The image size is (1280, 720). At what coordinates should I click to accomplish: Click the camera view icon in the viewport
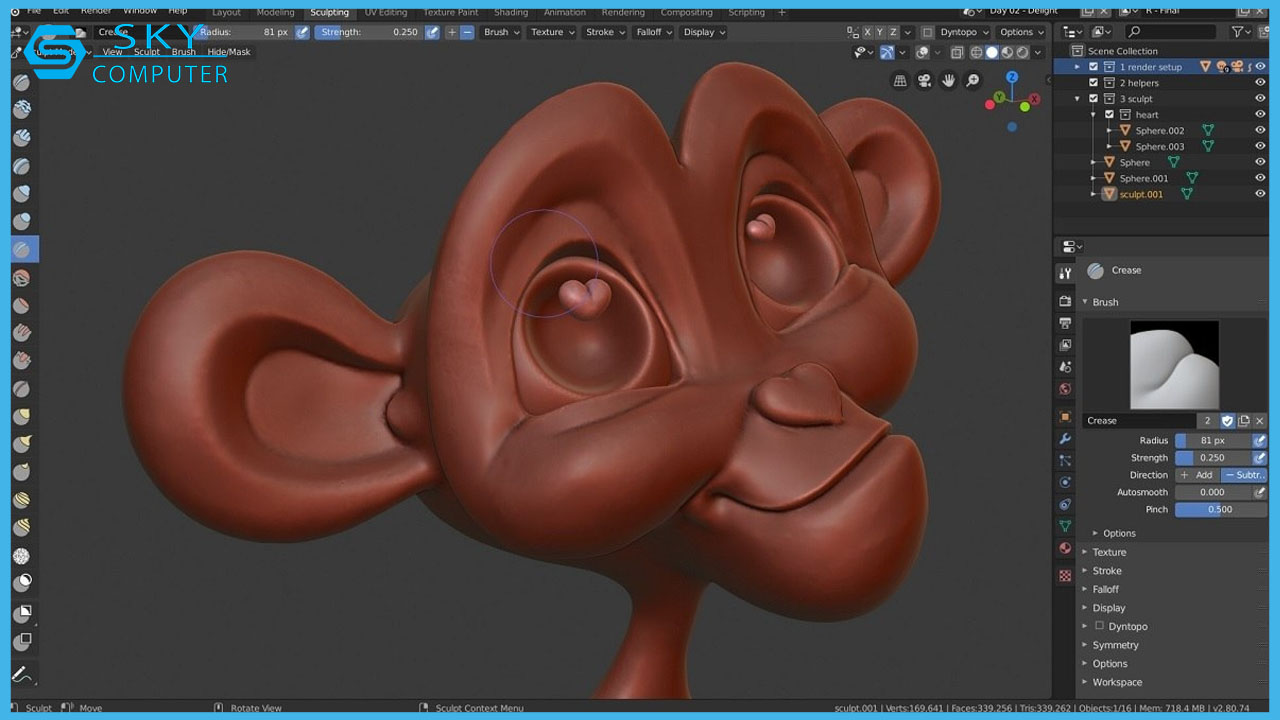(924, 81)
